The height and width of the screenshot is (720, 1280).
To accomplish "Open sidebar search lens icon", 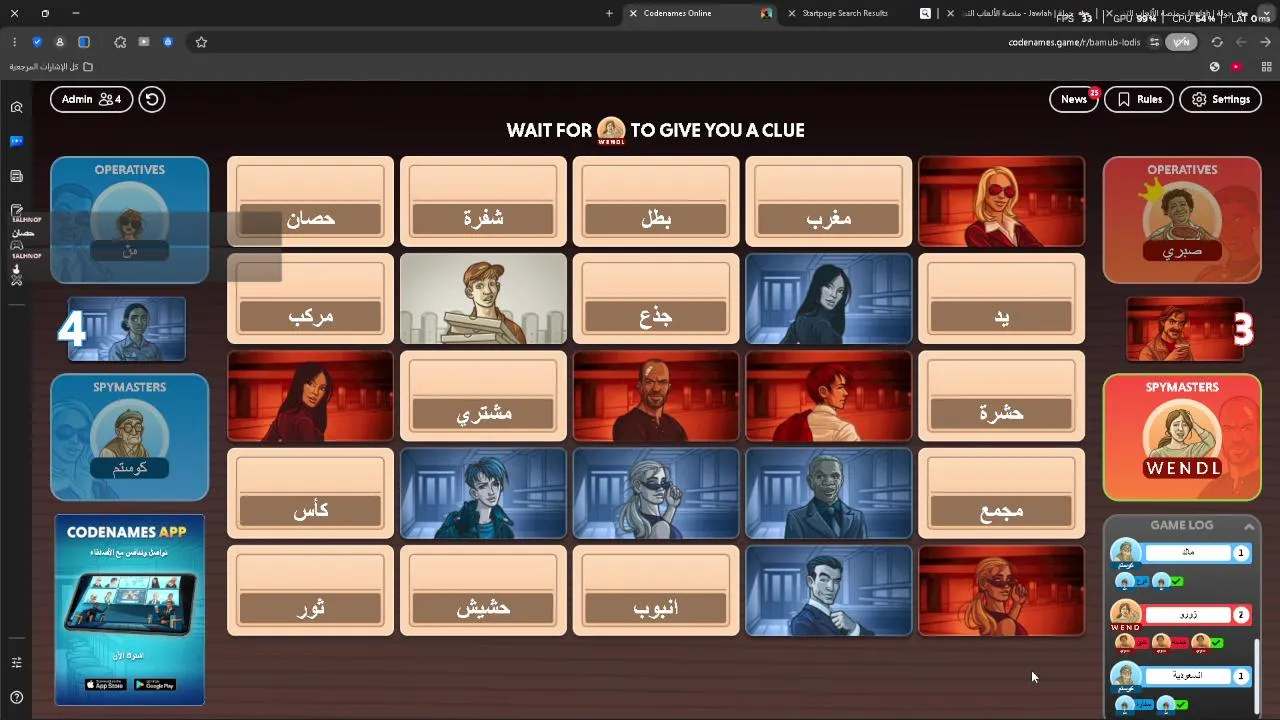I will tap(16, 107).
